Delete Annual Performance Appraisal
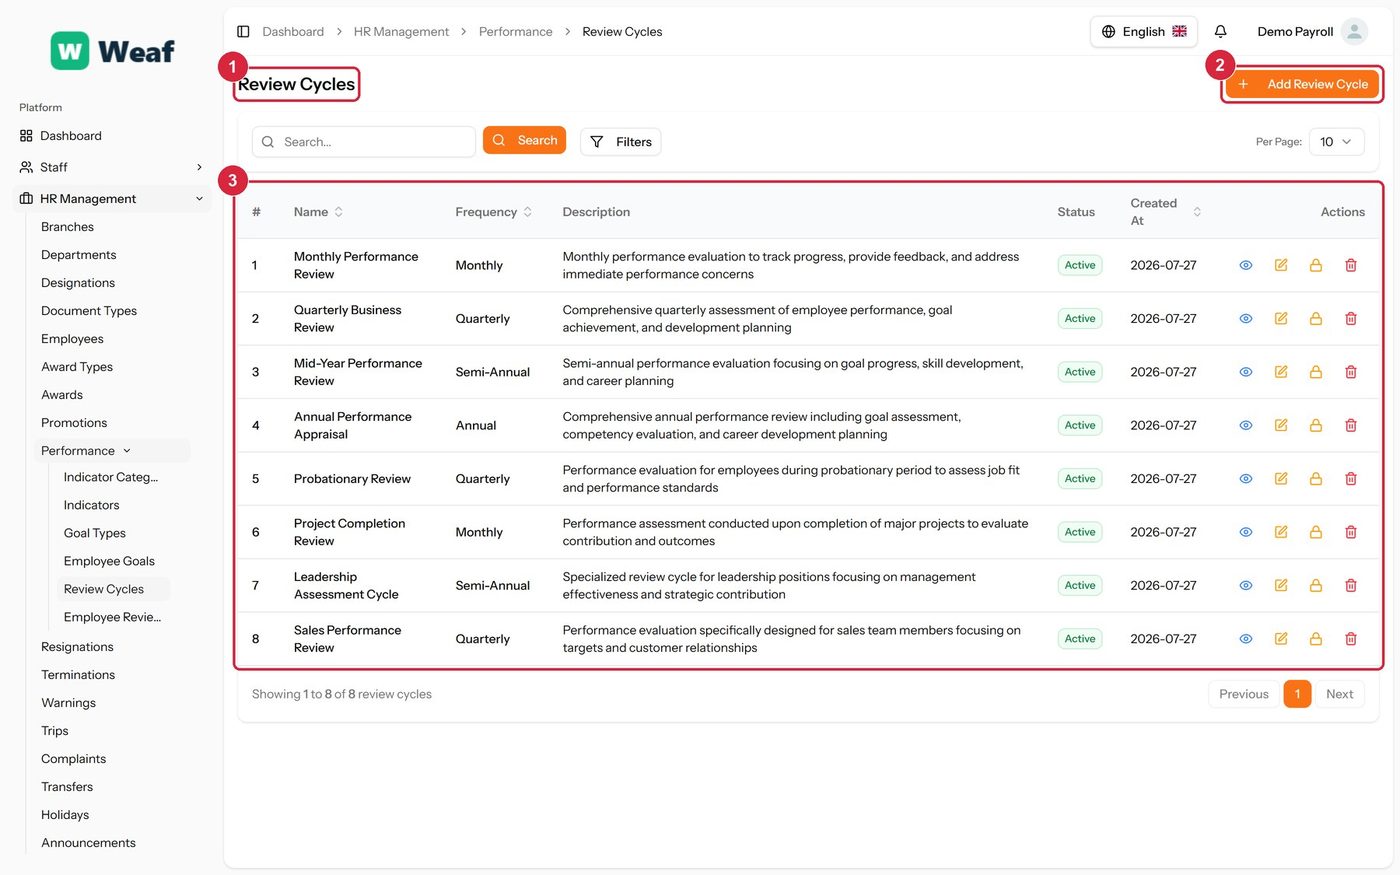The width and height of the screenshot is (1400, 875). tap(1351, 425)
